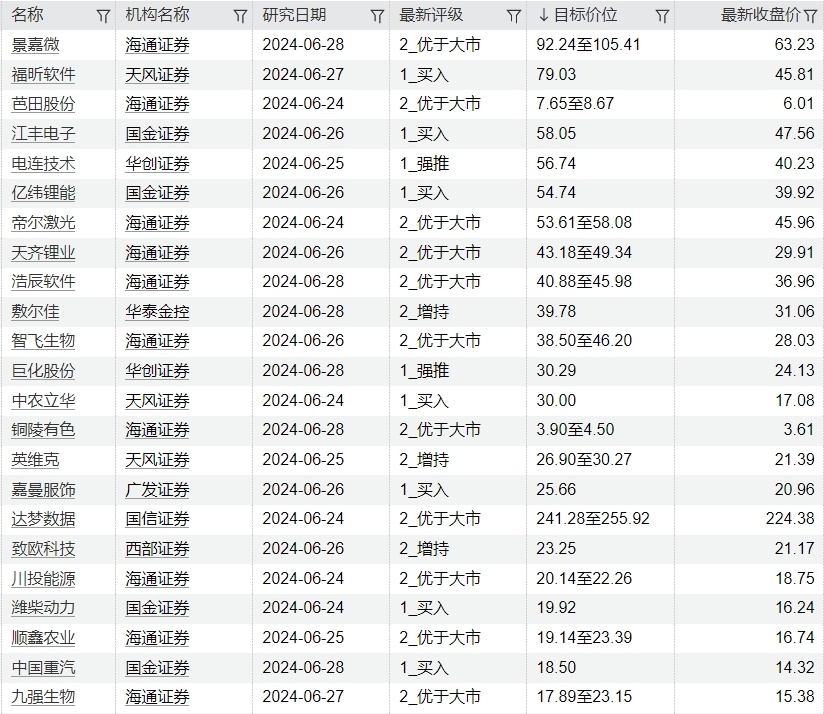Sort by 最新收盘价 column header
This screenshot has height=714, width=824.
tap(760, 15)
